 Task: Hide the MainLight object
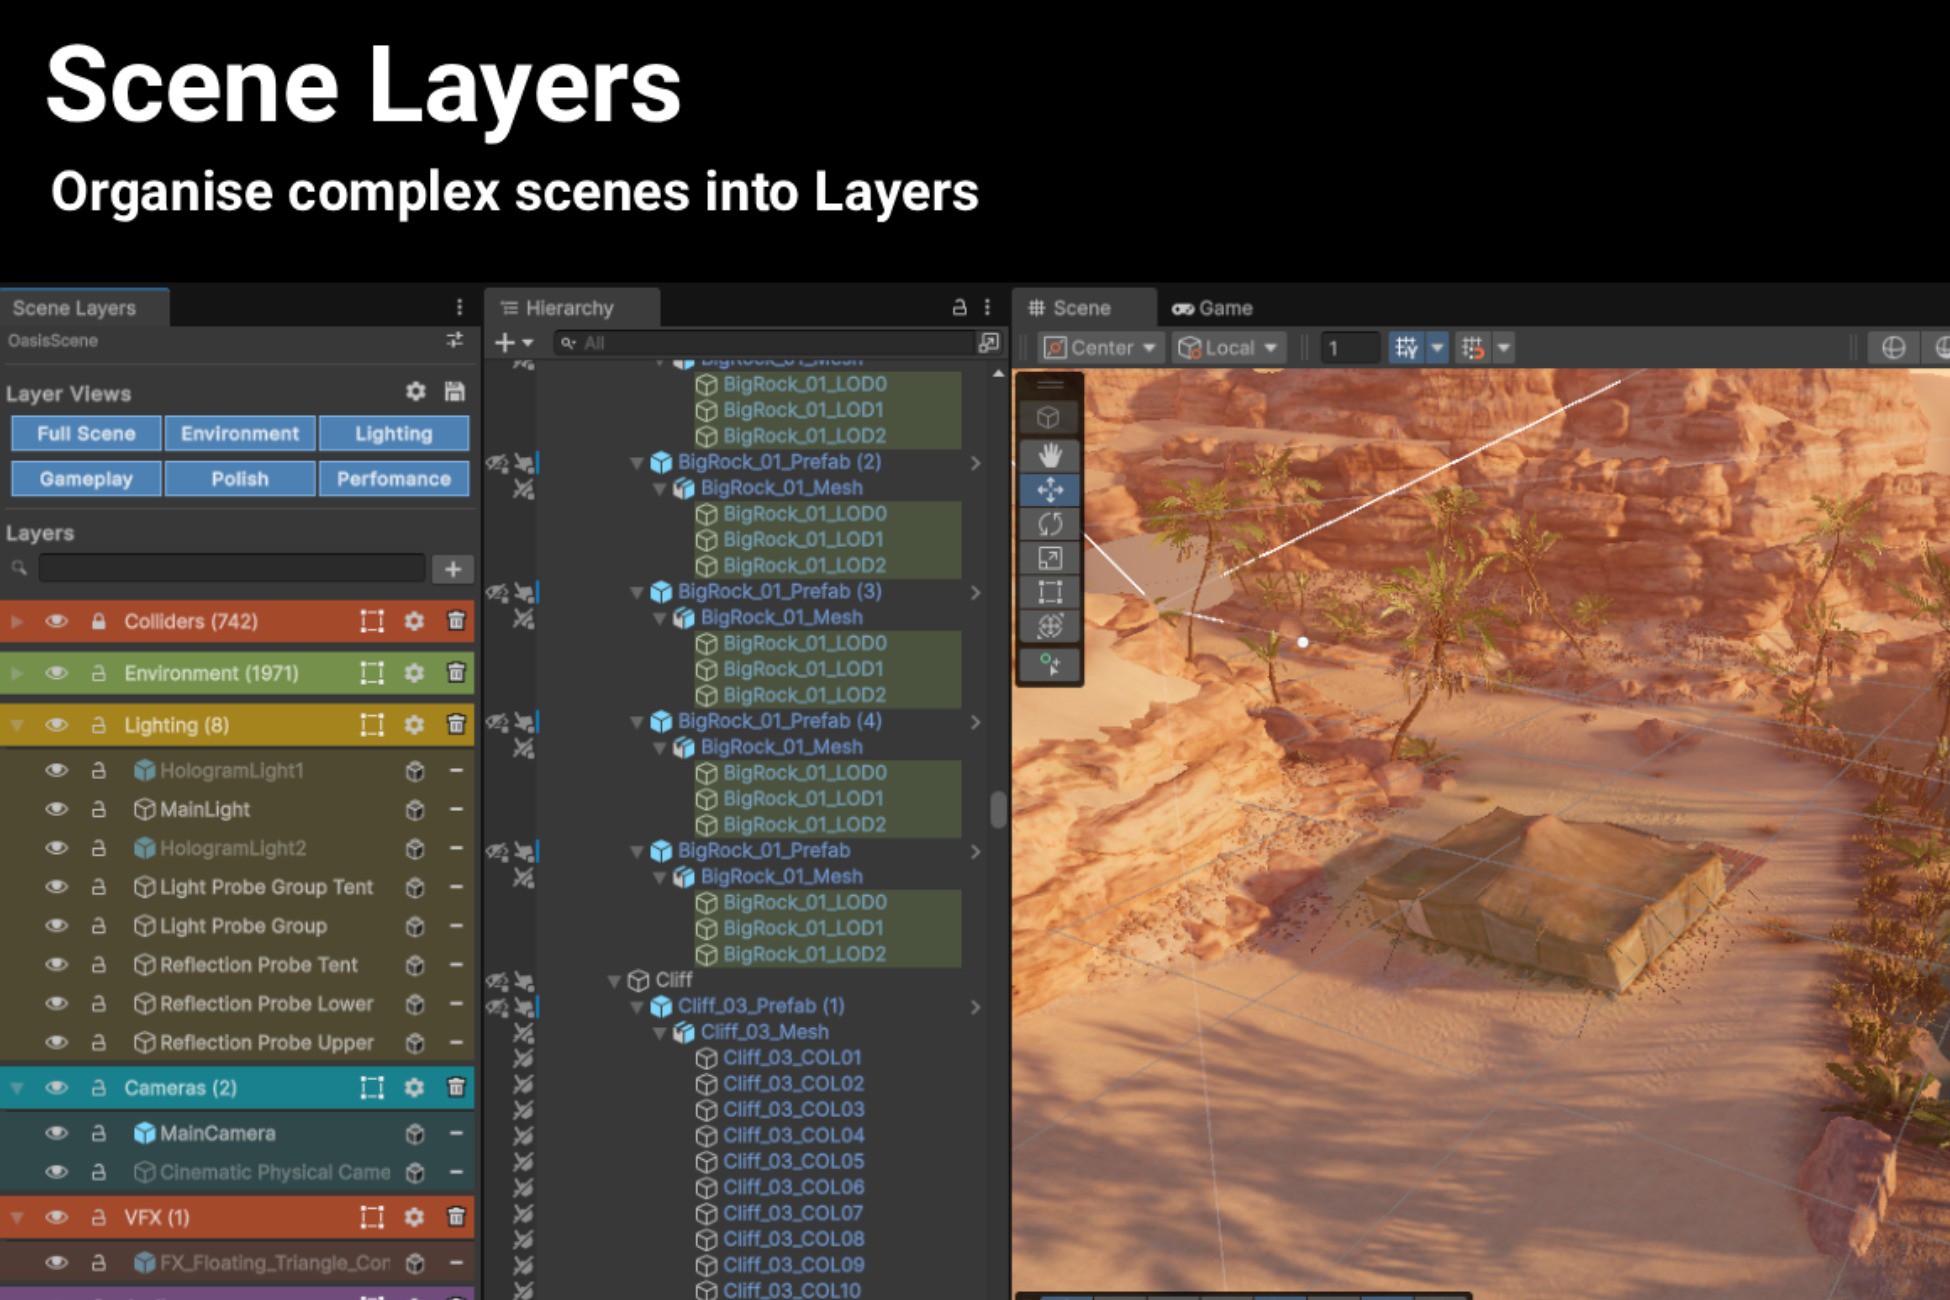tap(57, 809)
